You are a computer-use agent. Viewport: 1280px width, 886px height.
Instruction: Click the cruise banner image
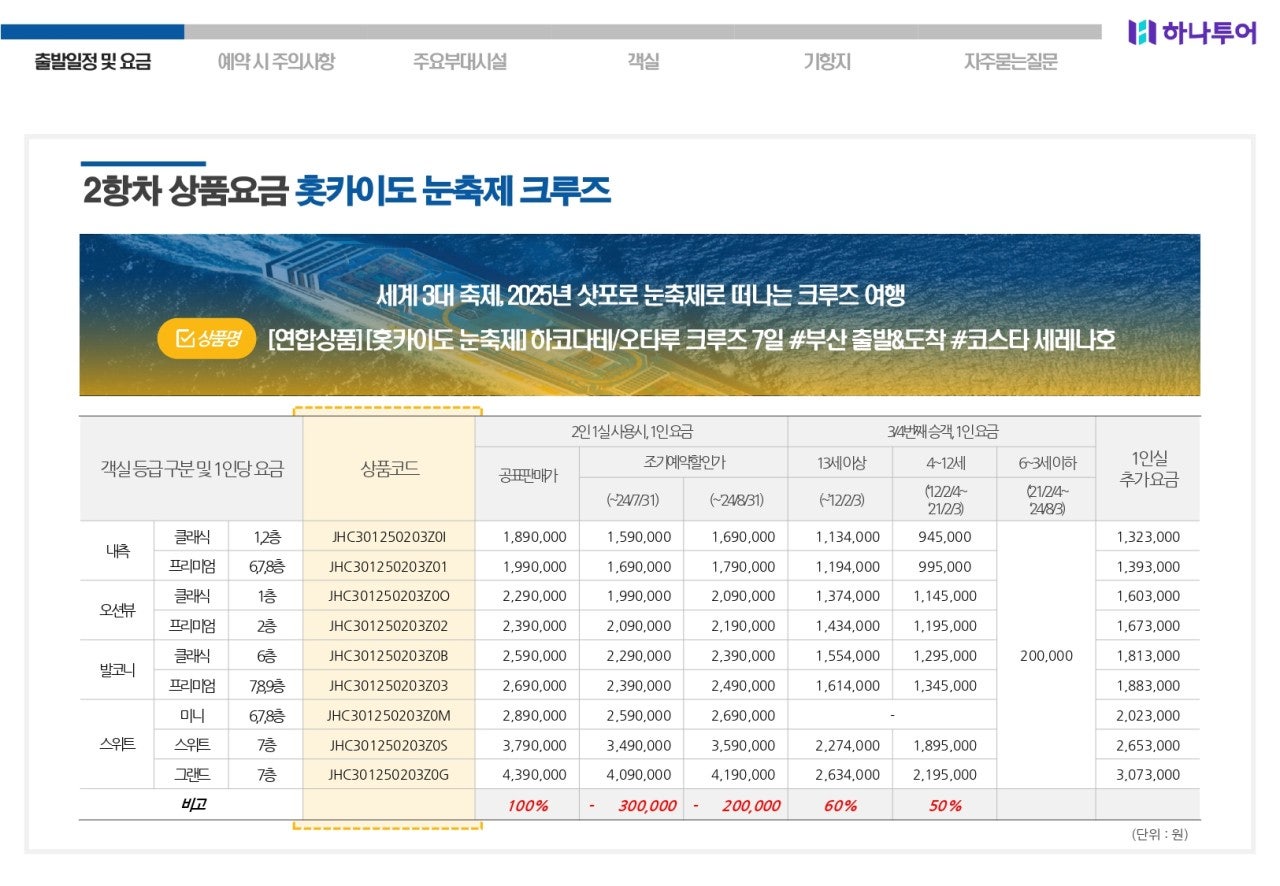point(640,315)
